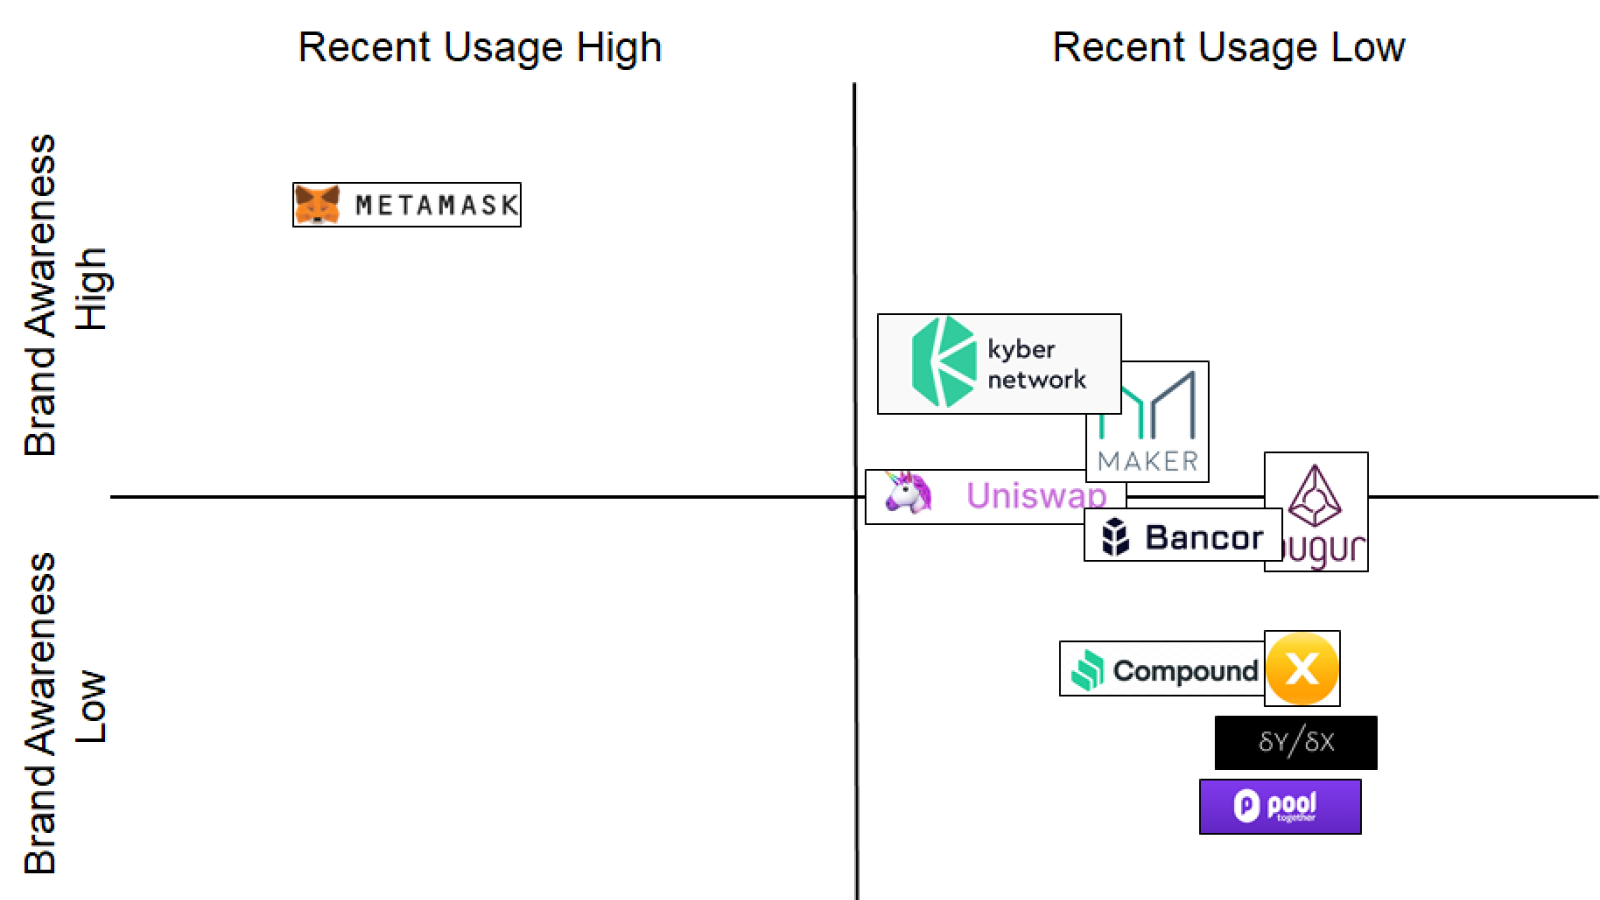
Task: Select the orange X circle logo
Action: (1302, 668)
